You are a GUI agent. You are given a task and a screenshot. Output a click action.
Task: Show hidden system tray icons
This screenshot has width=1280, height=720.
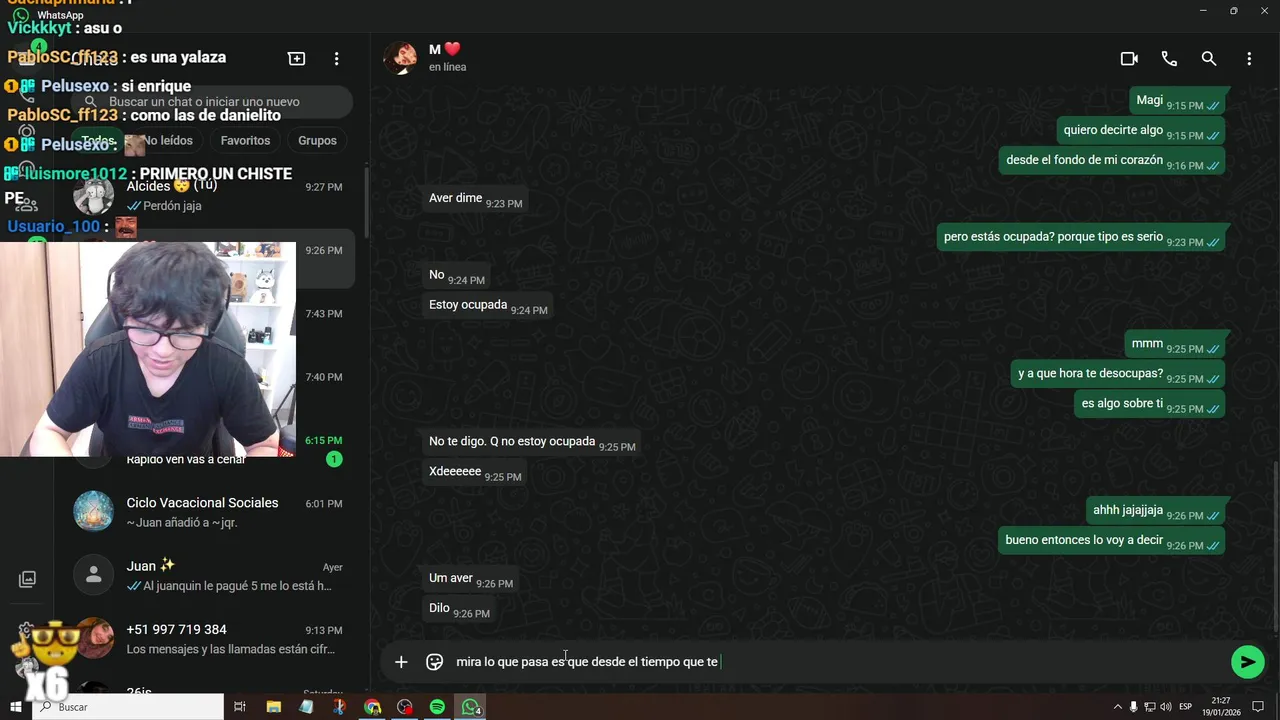tap(1118, 707)
